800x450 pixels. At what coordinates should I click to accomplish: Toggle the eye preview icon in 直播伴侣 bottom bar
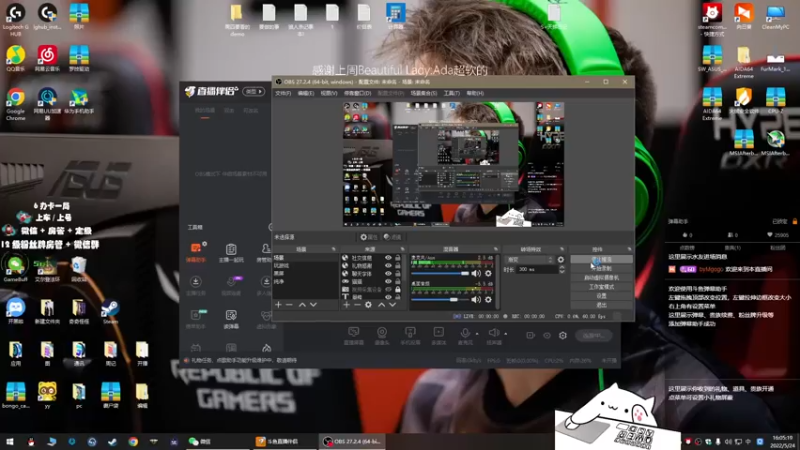point(547,335)
